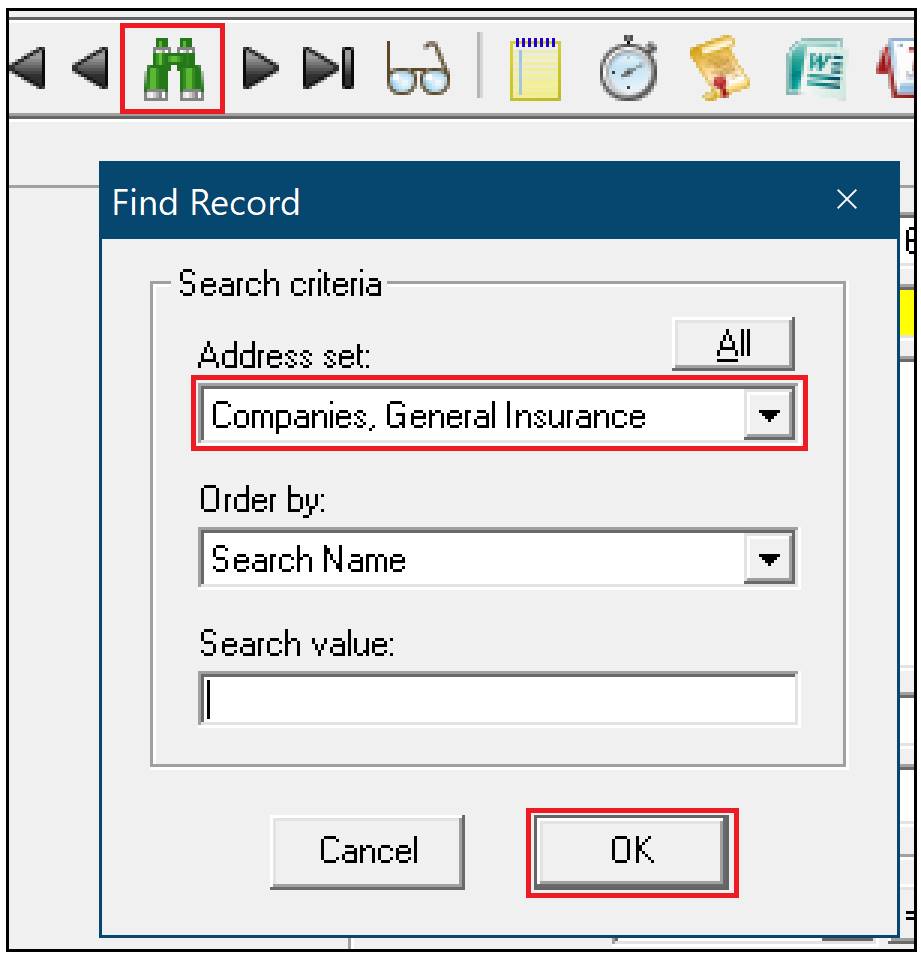Image resolution: width=921 pixels, height=957 pixels.
Task: Click the red PDF icon at toolbar edge
Action: [x=907, y=70]
